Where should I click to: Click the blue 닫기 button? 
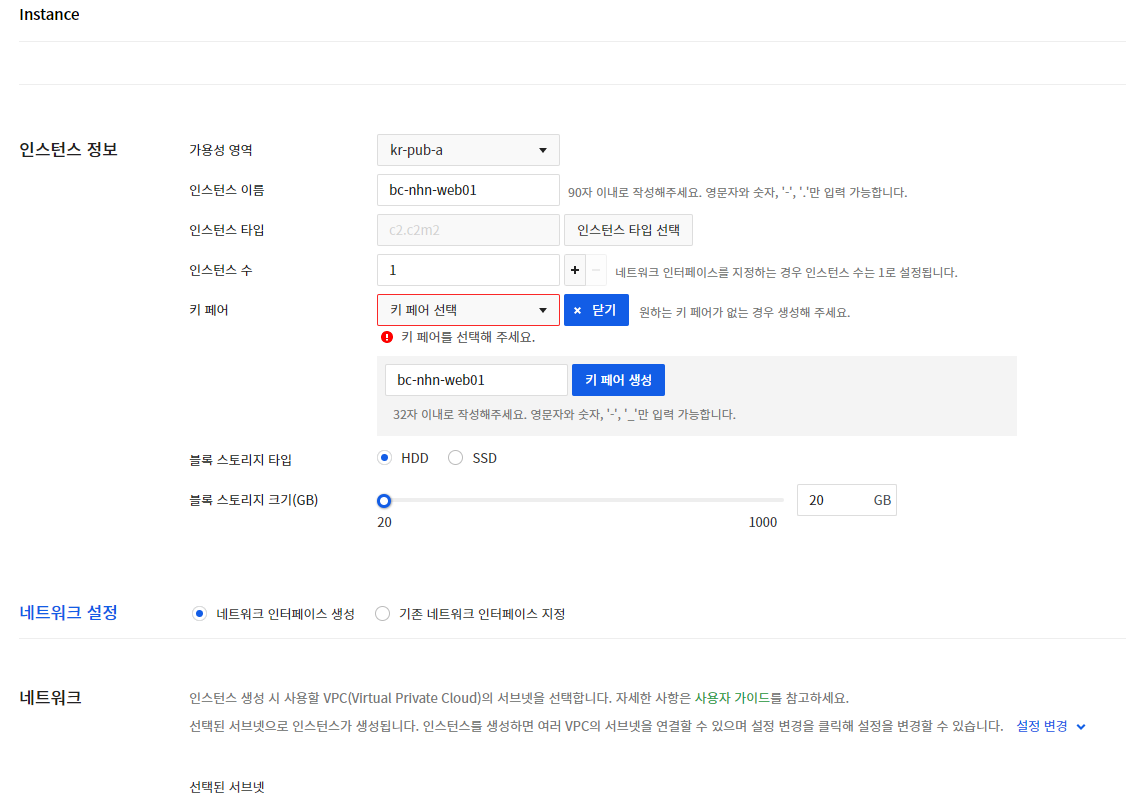pyautogui.click(x=596, y=310)
